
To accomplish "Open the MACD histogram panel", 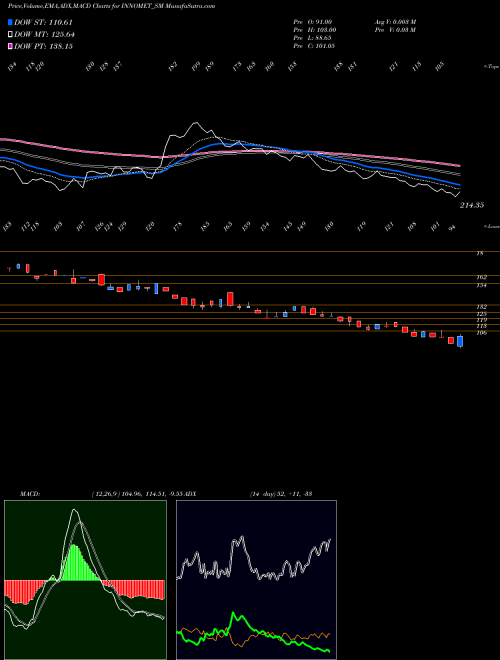I will pos(85,580).
